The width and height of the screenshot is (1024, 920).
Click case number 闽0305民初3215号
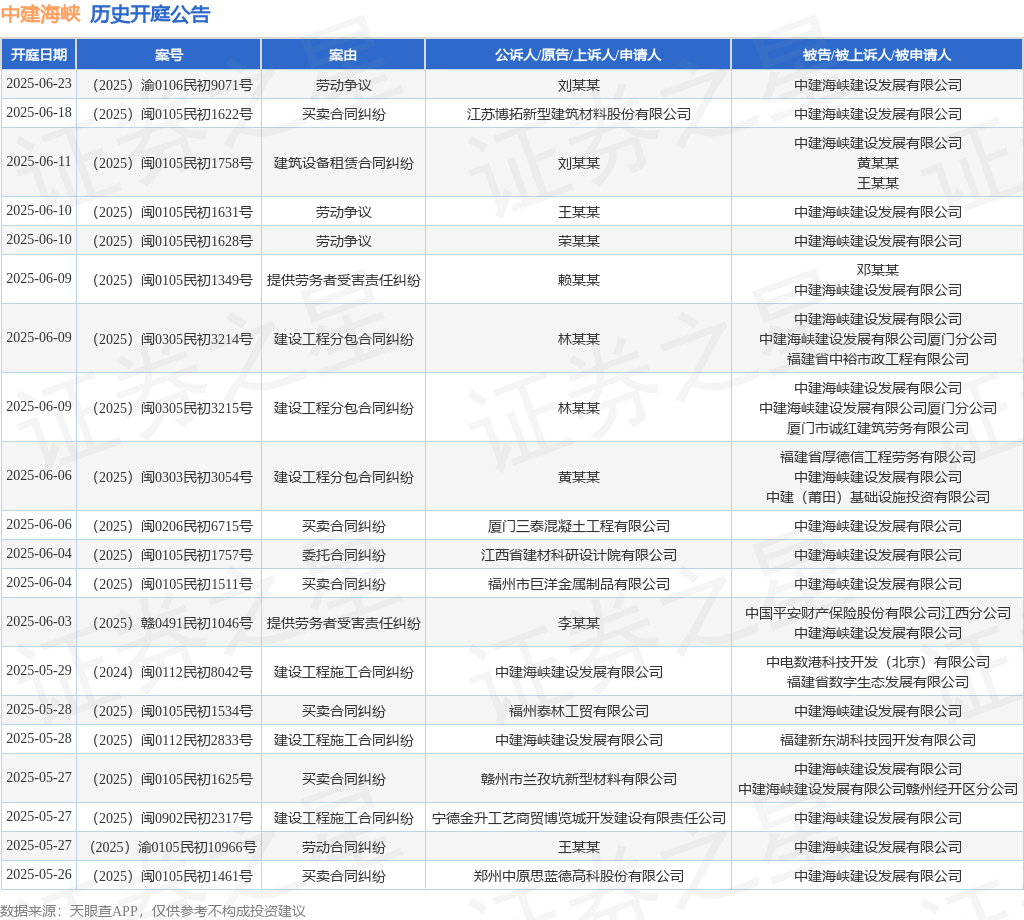coord(172,407)
